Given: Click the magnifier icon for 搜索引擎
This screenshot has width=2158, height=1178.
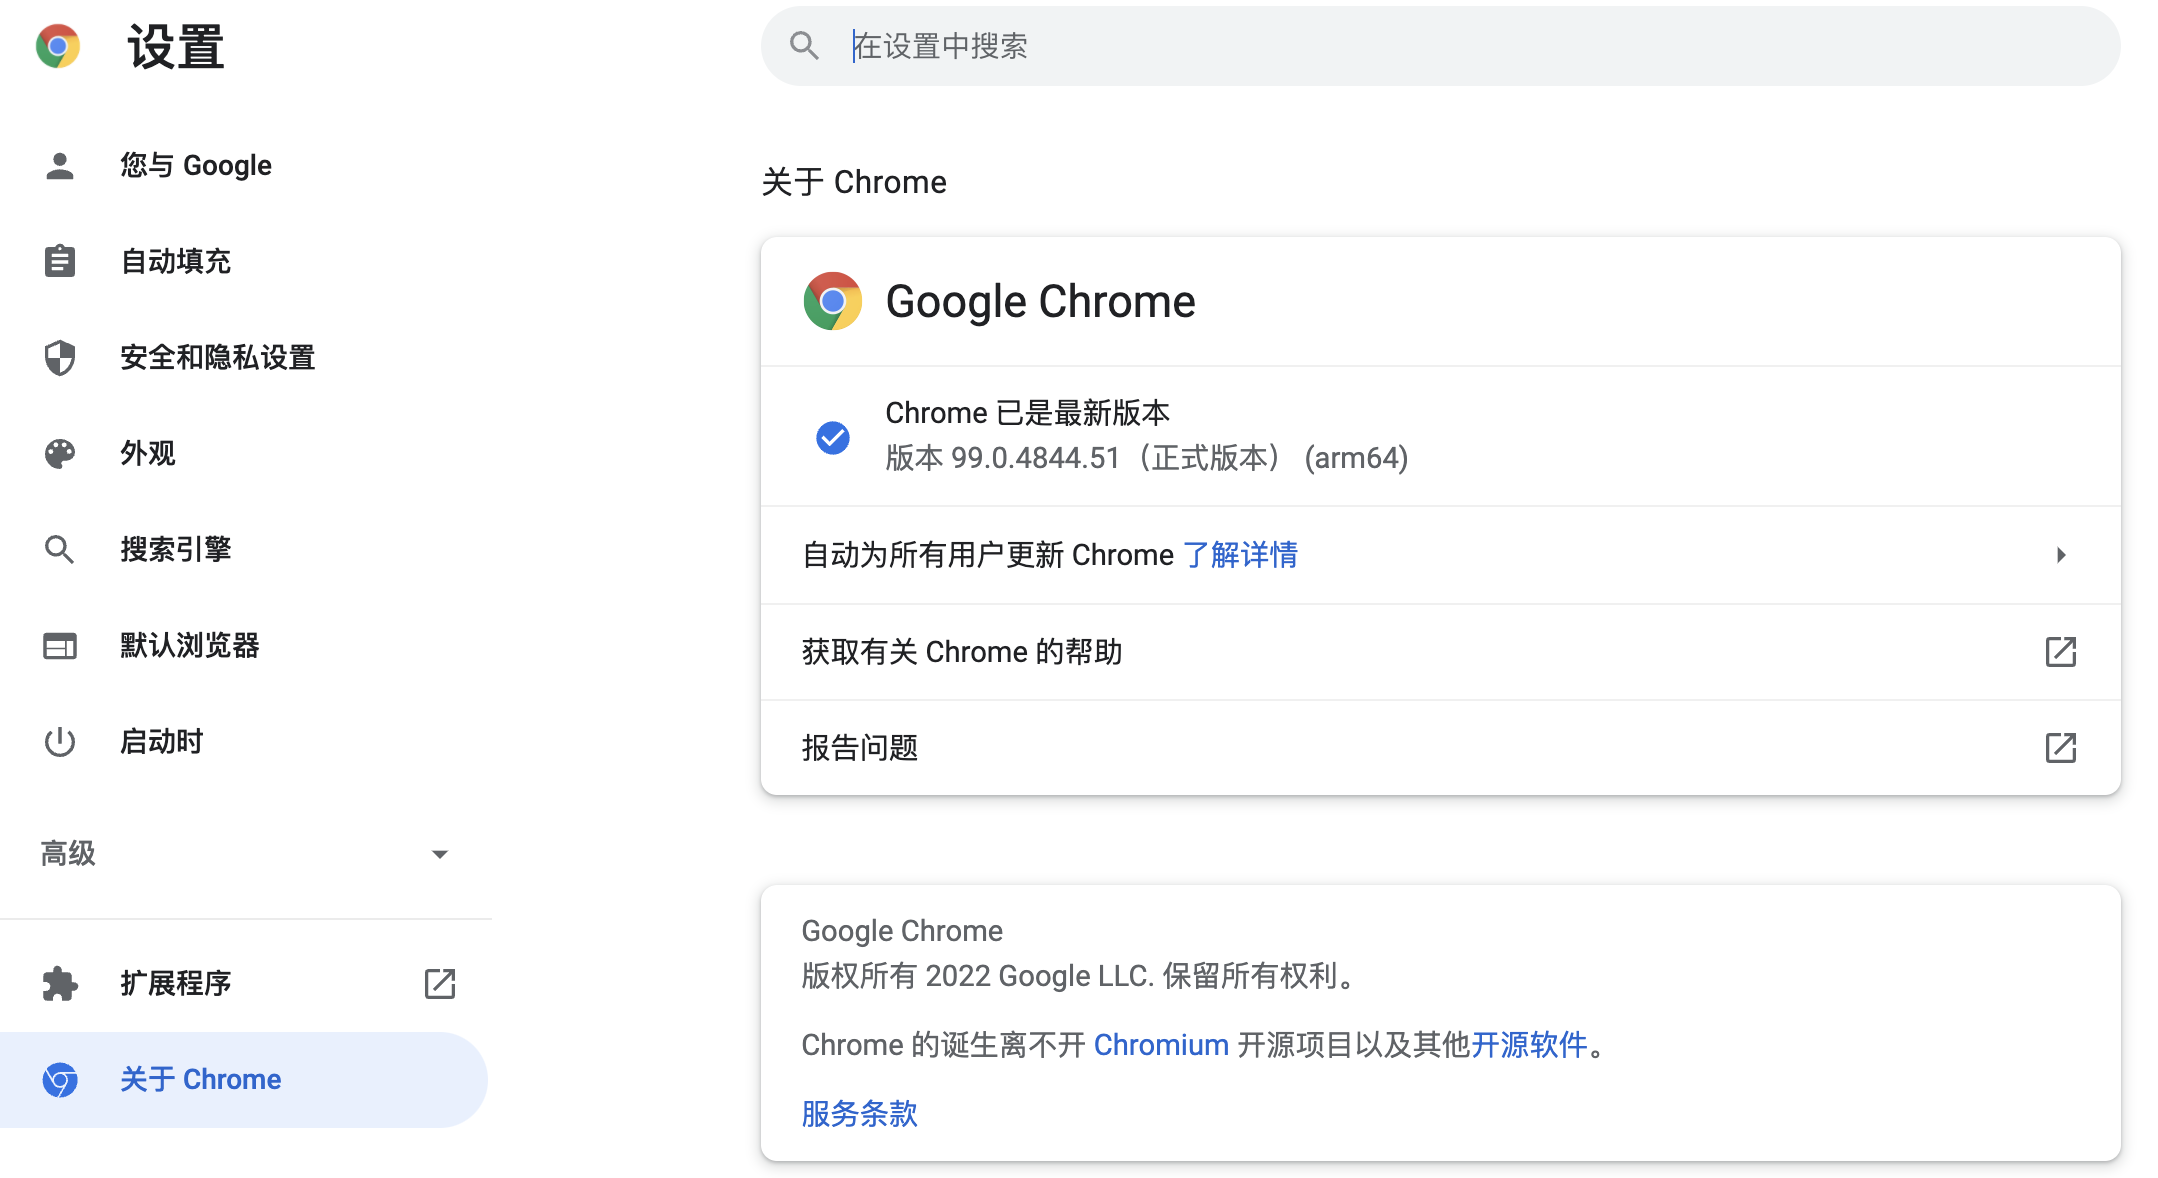Looking at the screenshot, I should [x=60, y=549].
